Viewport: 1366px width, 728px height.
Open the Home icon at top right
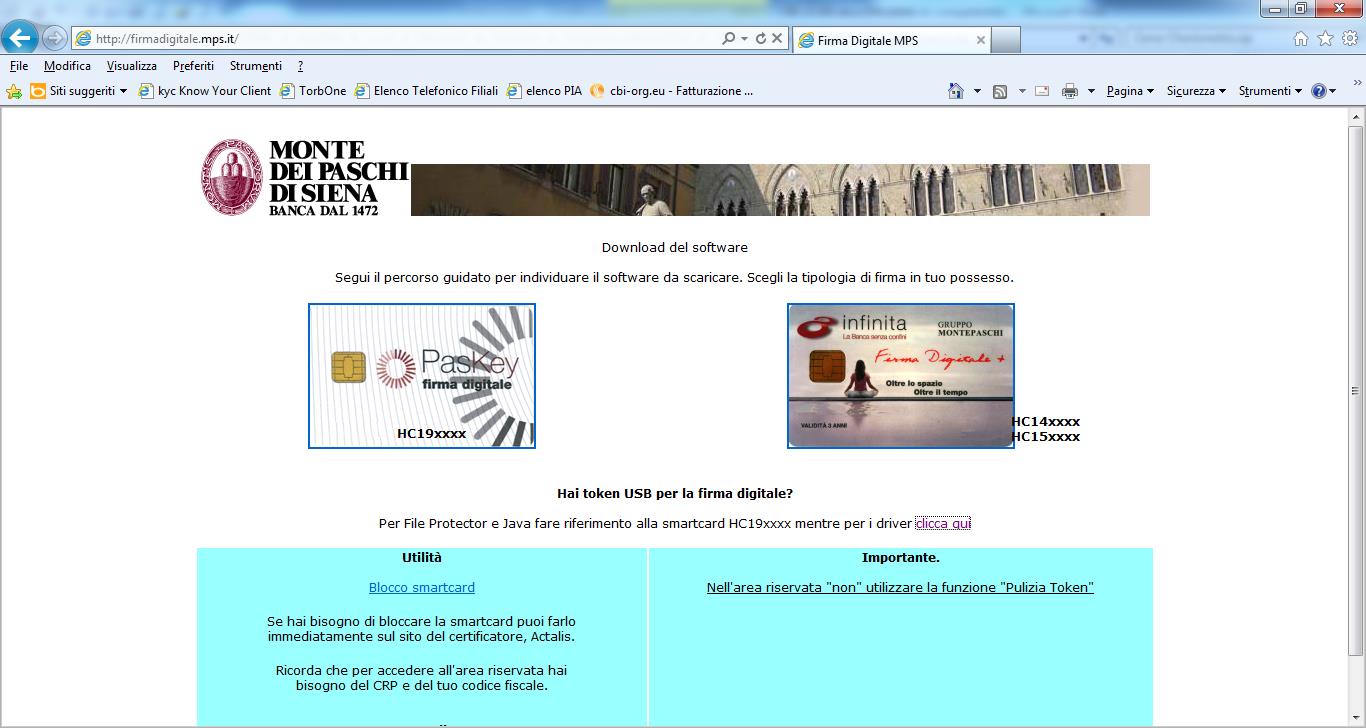coord(1301,39)
